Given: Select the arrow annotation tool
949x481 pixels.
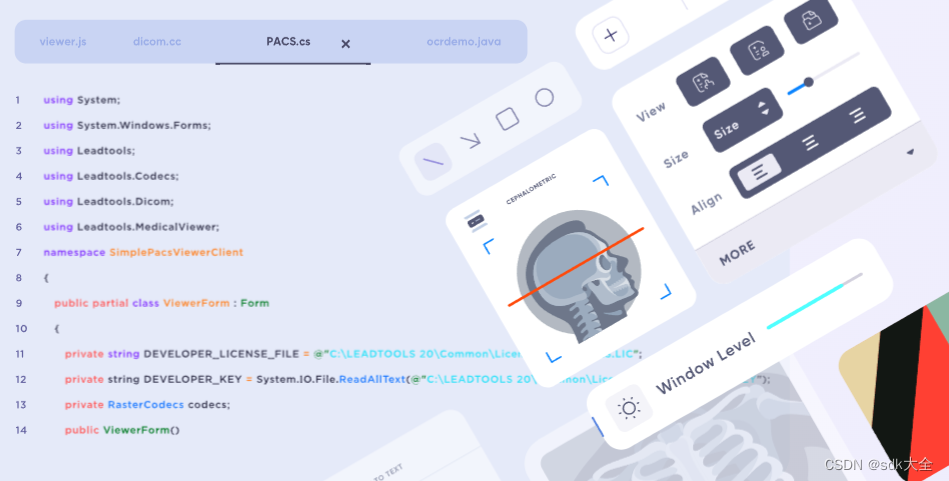Looking at the screenshot, I should point(470,141).
